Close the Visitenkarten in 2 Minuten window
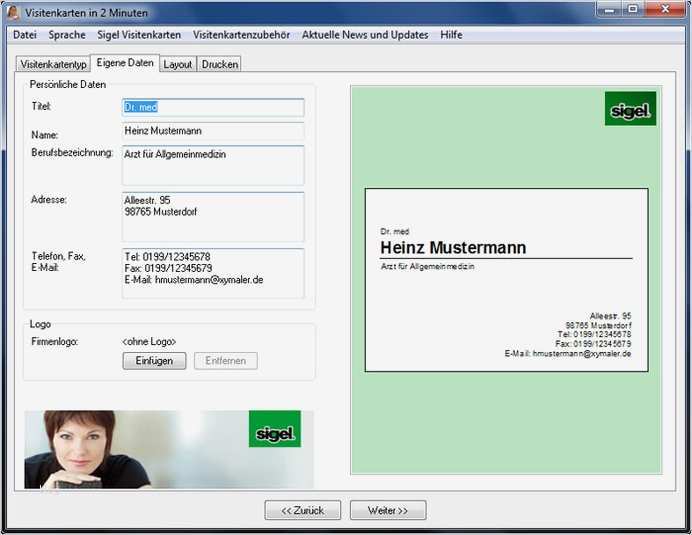This screenshot has width=692, height=535. 666,9
